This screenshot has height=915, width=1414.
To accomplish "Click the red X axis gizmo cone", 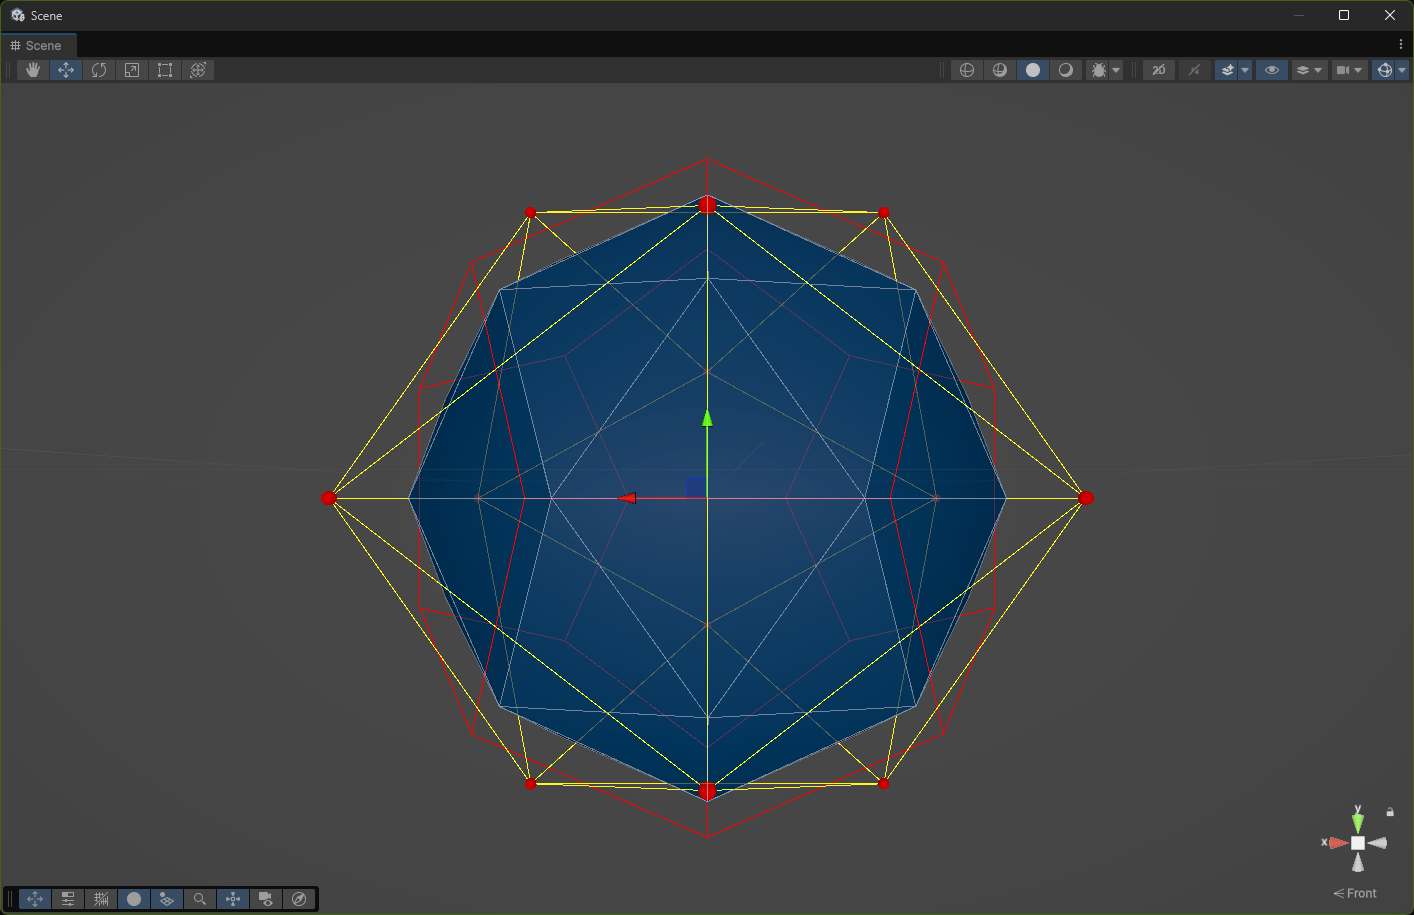I will [1338, 843].
